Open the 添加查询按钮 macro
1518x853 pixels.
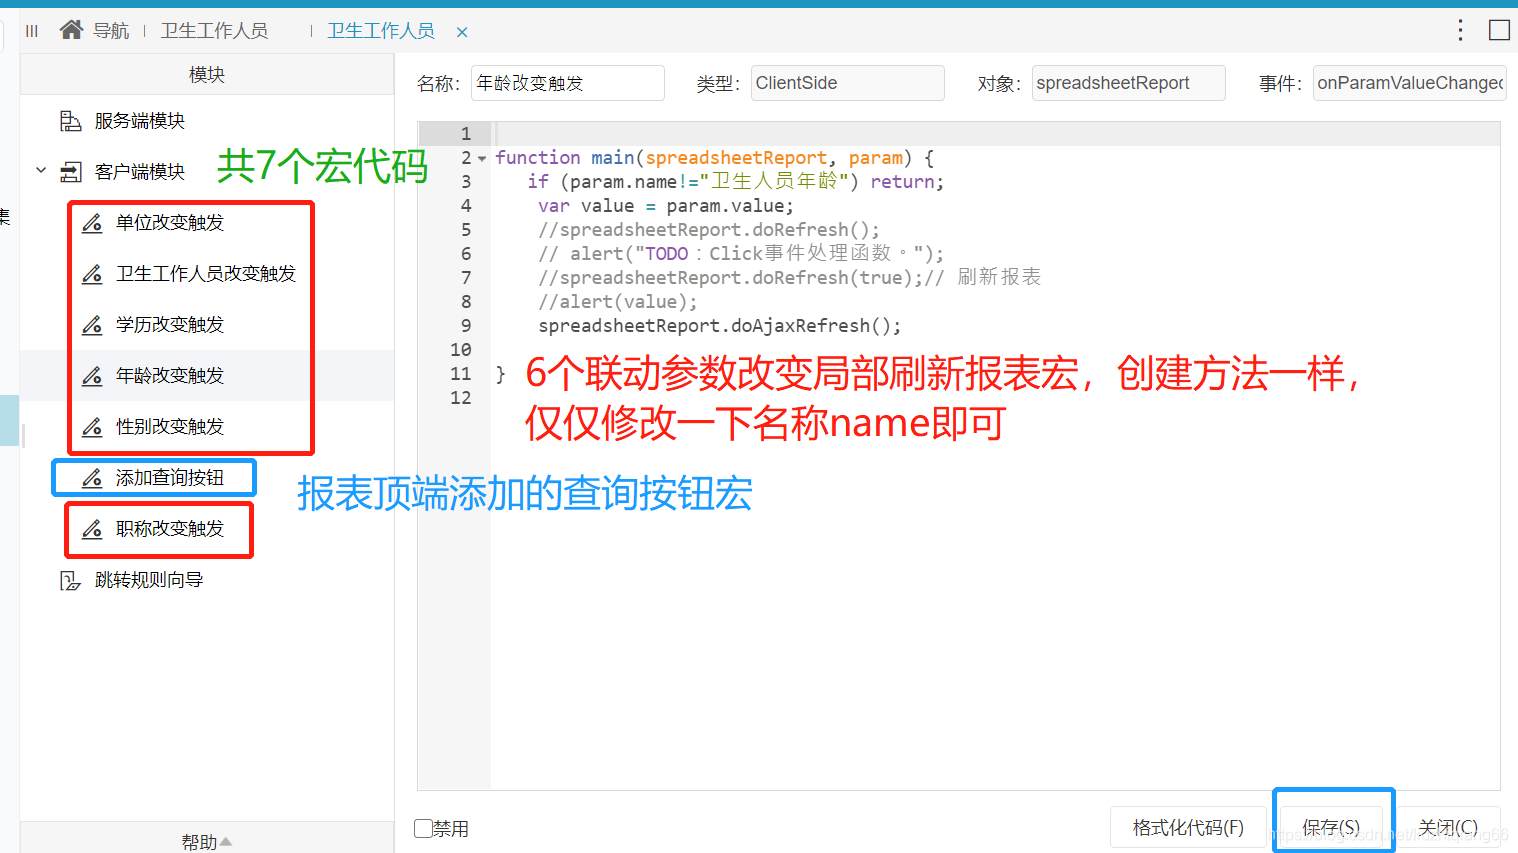[x=170, y=478]
